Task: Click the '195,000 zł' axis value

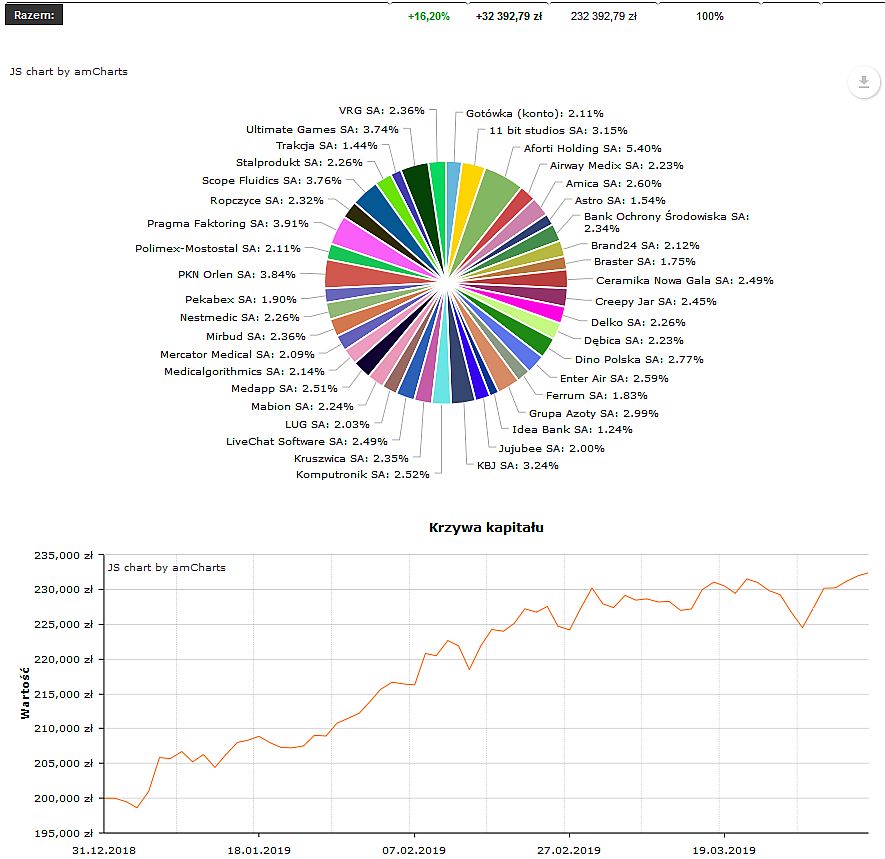Action: click(x=64, y=834)
